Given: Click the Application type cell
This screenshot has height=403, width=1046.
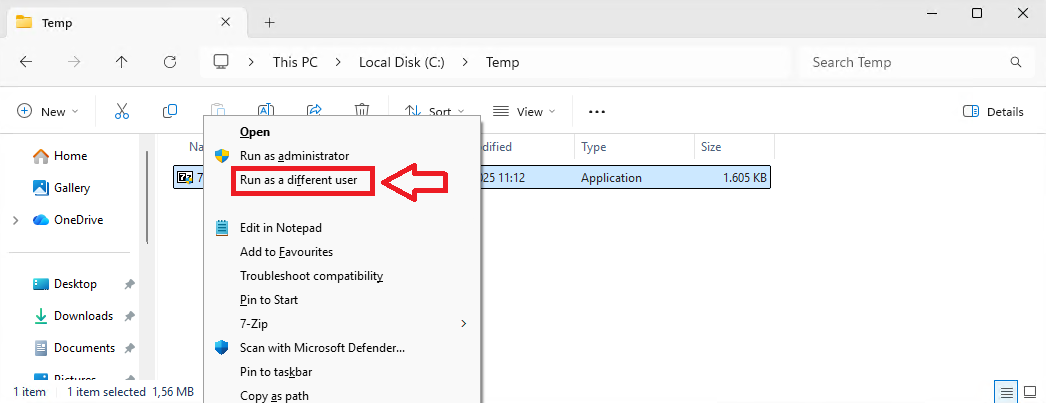Looking at the screenshot, I should point(611,177).
